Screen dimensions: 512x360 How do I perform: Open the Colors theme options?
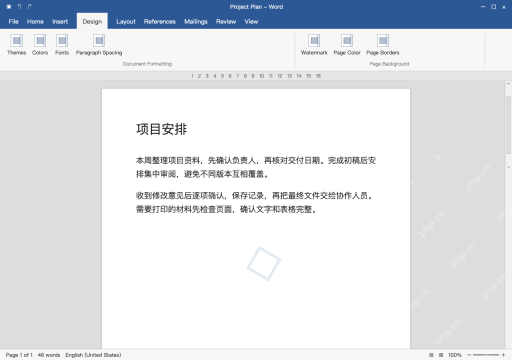40,45
